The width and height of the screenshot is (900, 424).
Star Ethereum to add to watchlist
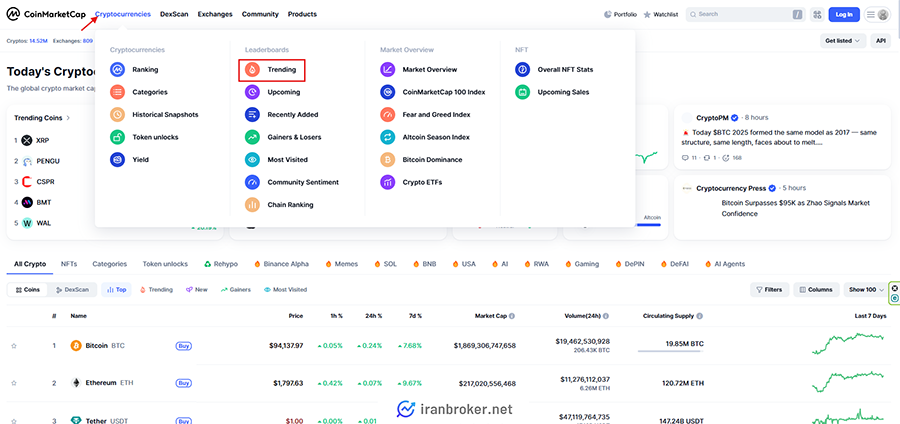click(x=14, y=383)
